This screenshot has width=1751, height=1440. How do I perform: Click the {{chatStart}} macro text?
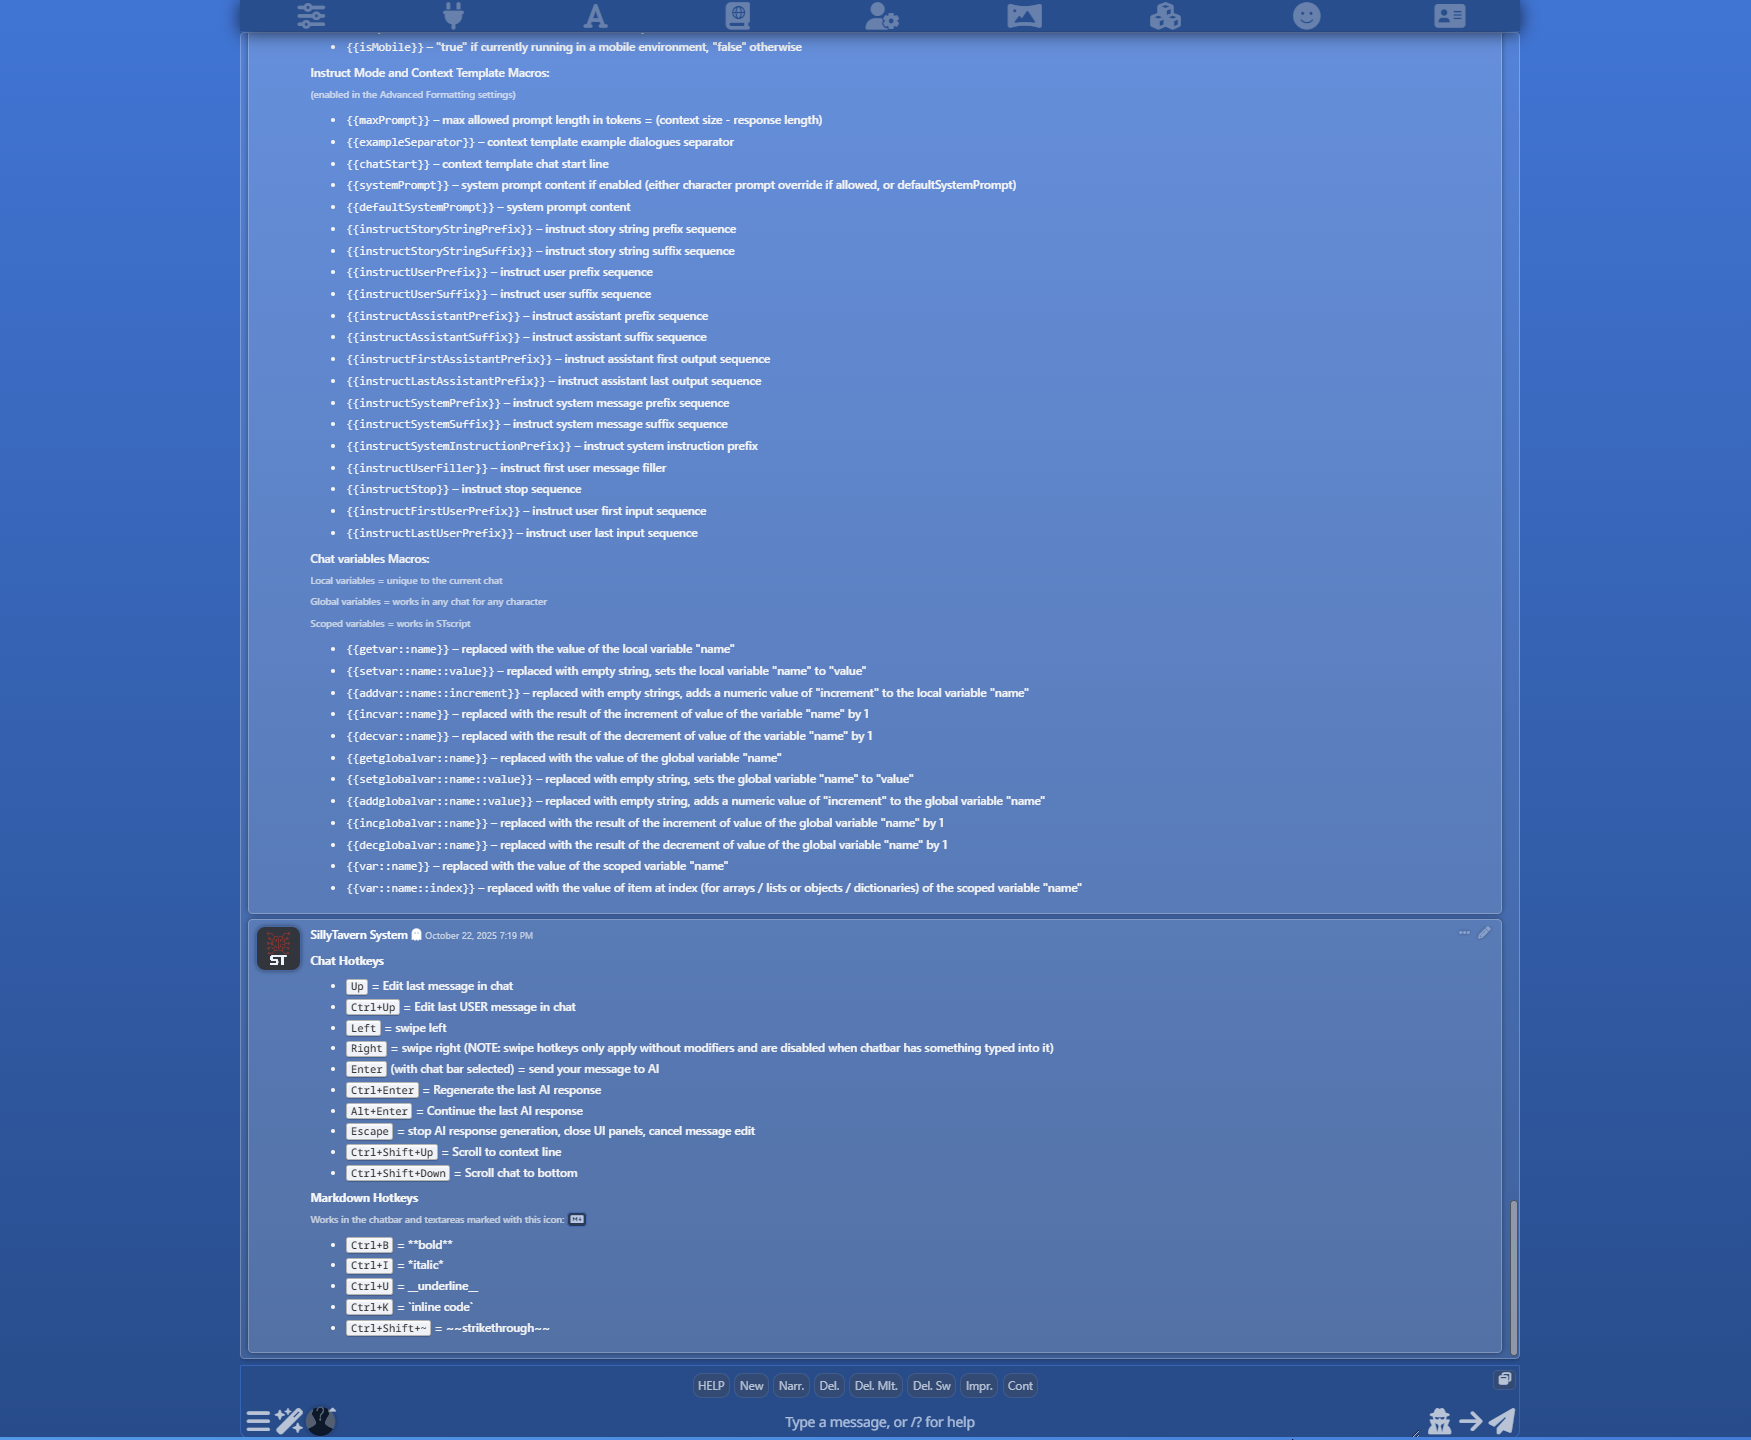(388, 164)
